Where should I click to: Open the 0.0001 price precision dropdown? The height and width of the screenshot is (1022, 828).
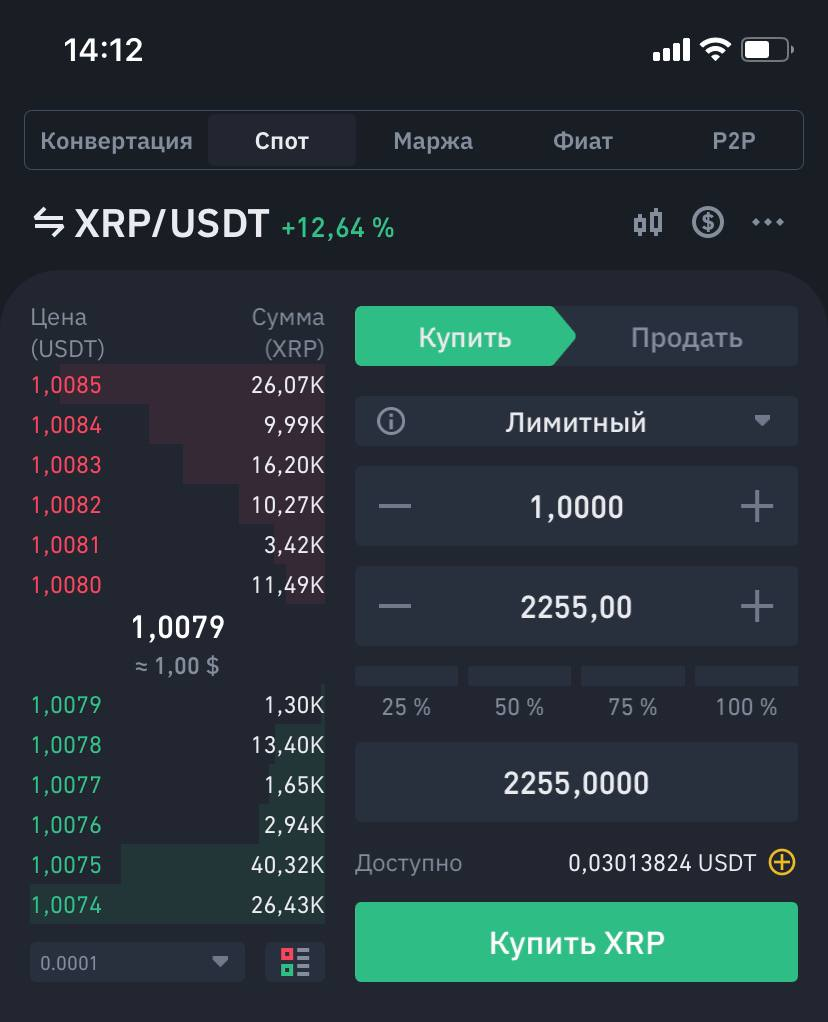click(x=137, y=962)
